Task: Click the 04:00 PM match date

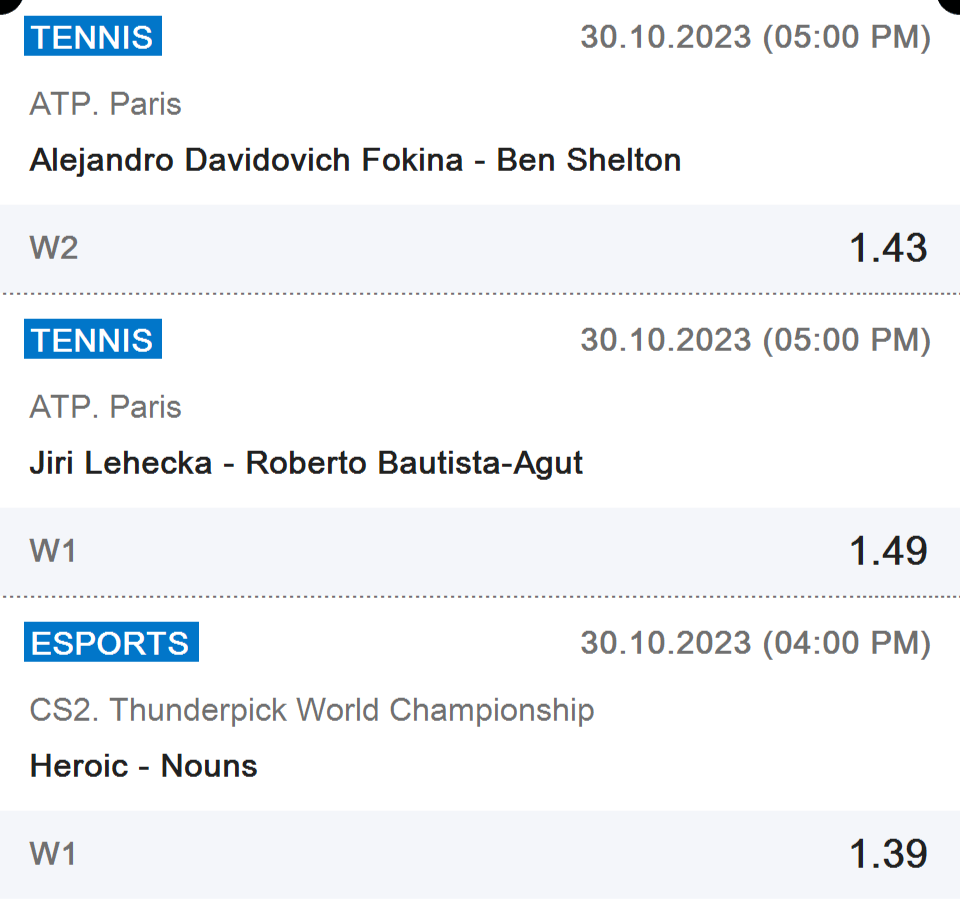Action: pyautogui.click(x=755, y=643)
